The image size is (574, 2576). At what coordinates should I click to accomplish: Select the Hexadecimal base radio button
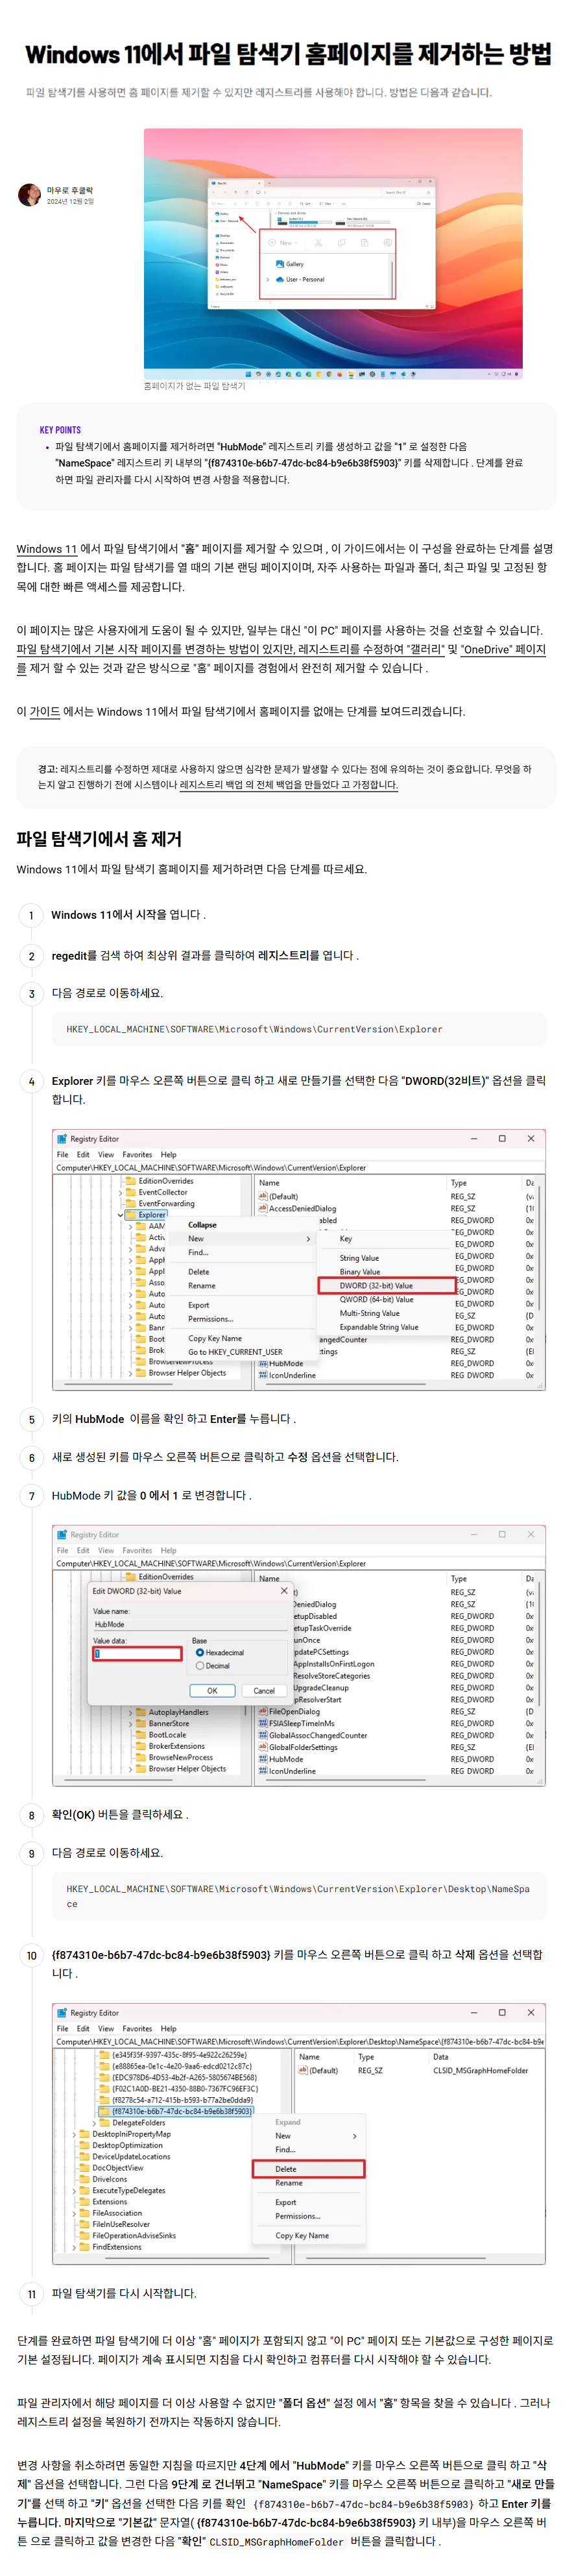click(x=200, y=1653)
